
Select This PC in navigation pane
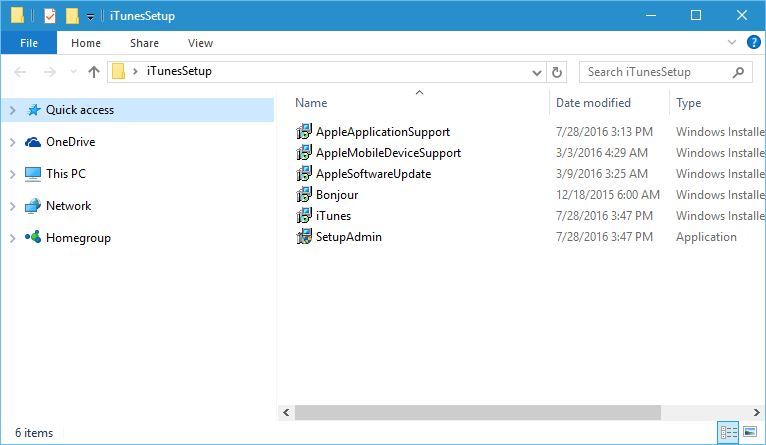point(65,174)
